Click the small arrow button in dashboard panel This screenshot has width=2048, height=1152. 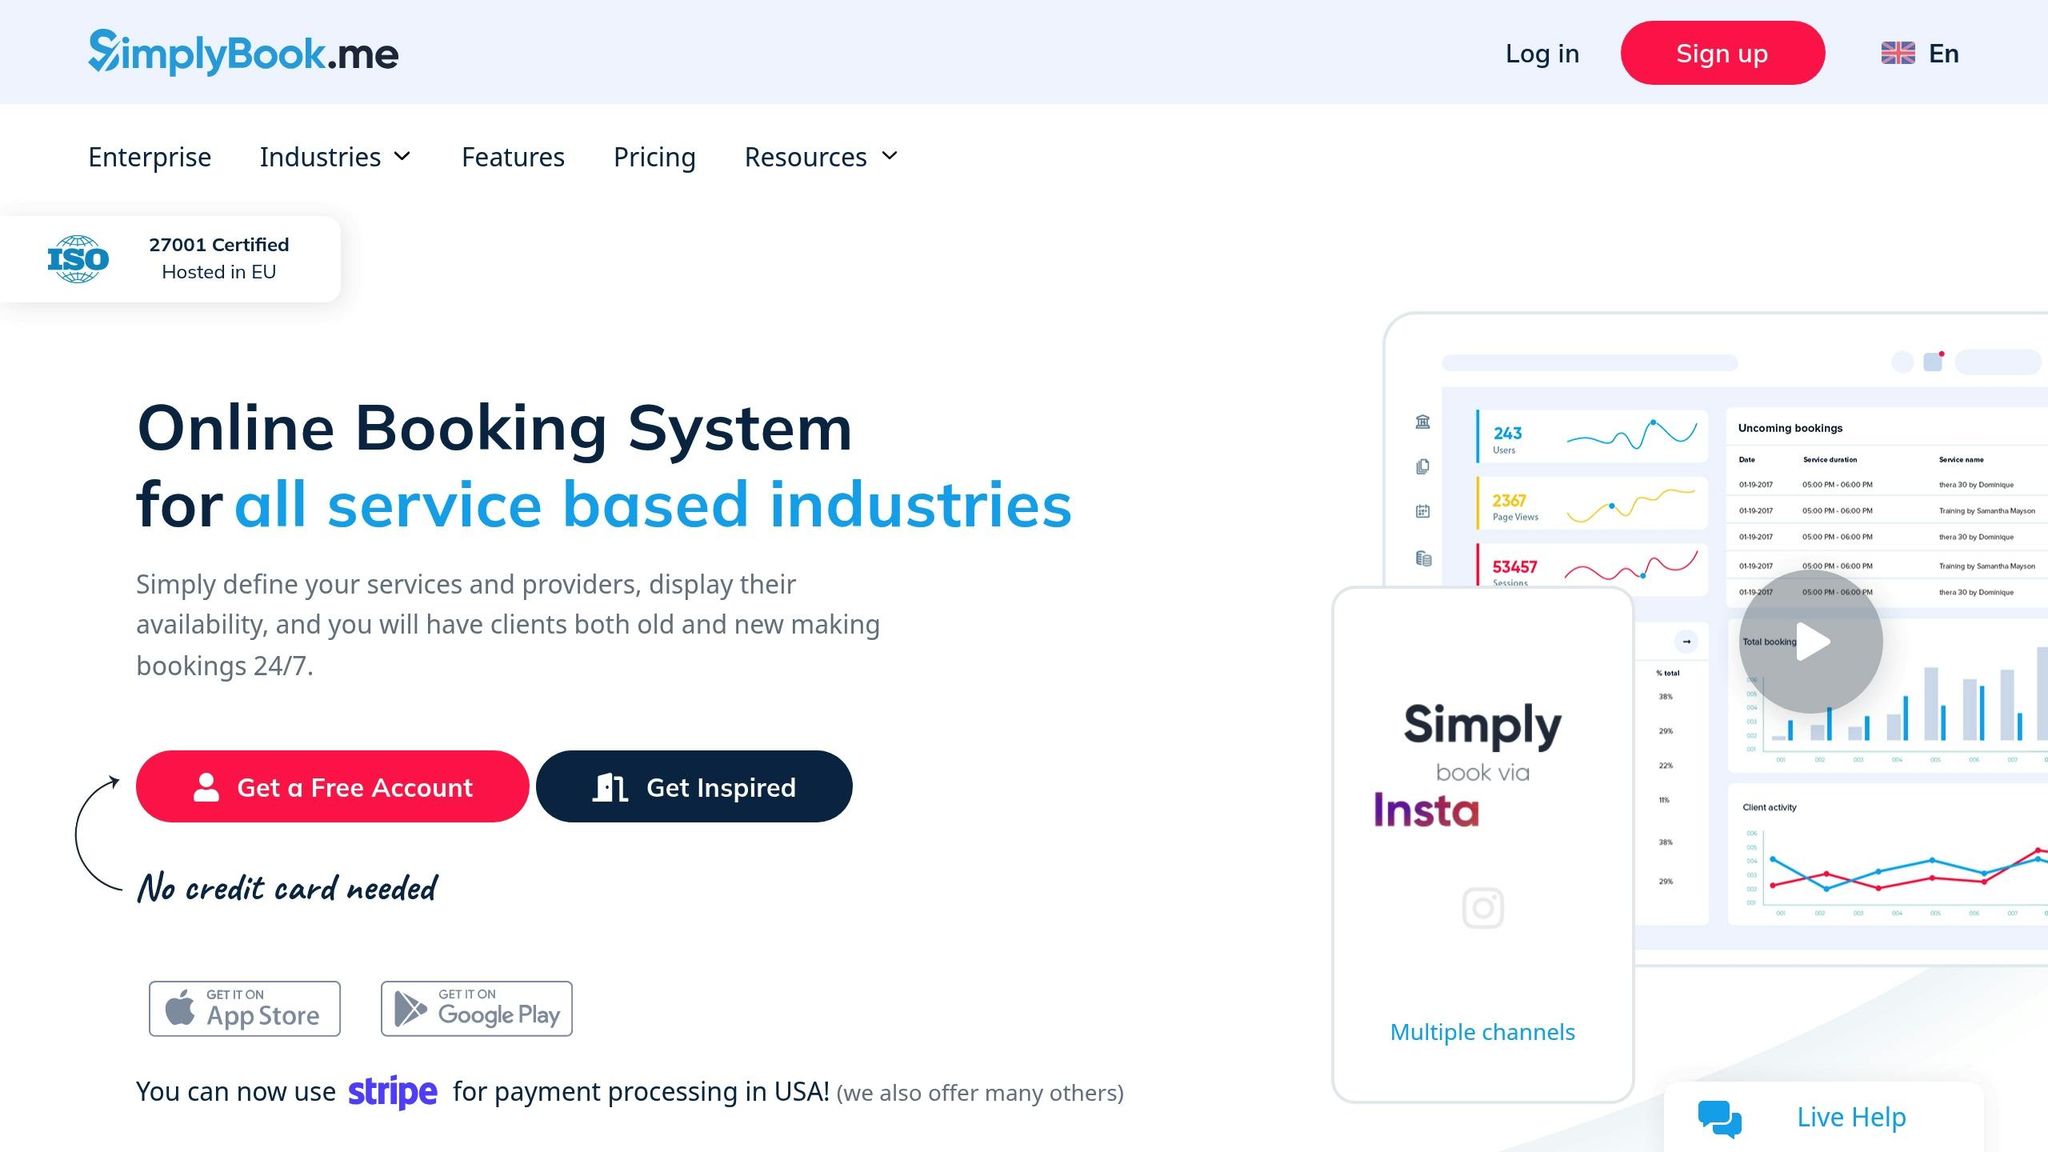pos(1687,642)
